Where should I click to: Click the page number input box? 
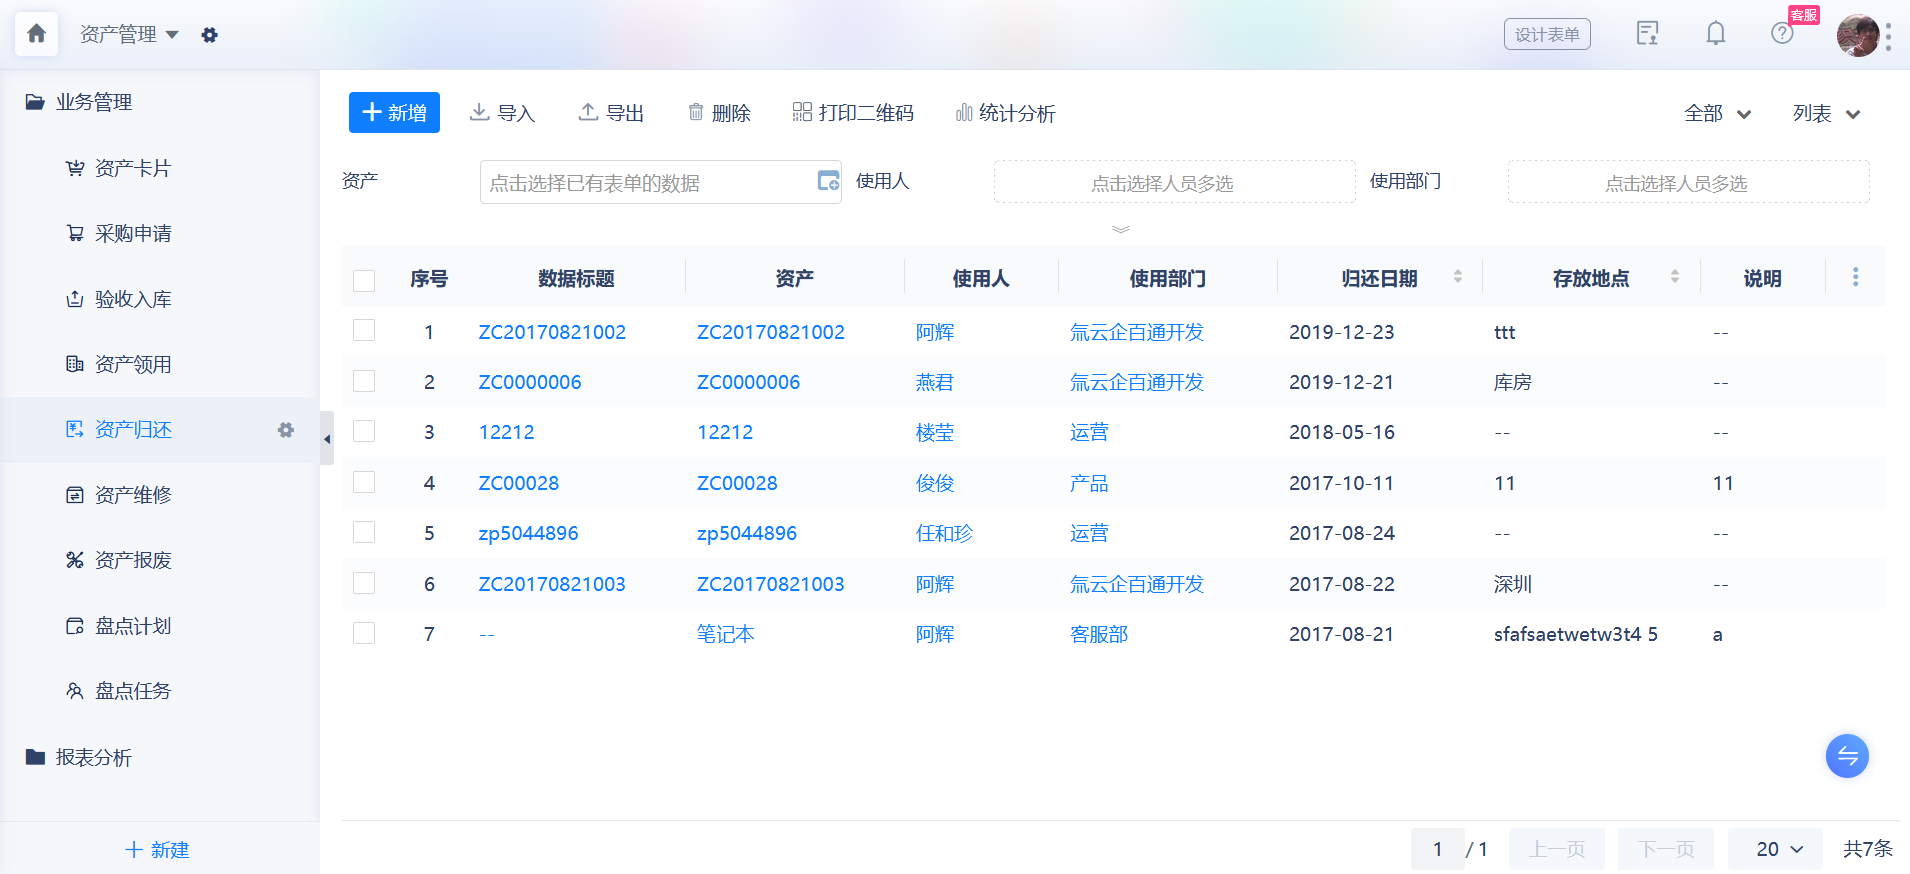pos(1438,849)
